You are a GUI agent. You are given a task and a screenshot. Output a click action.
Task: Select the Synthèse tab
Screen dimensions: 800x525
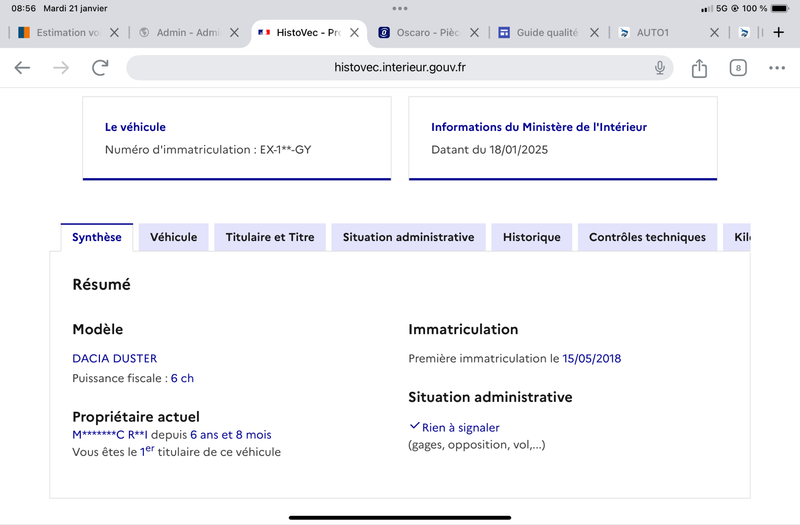97,237
